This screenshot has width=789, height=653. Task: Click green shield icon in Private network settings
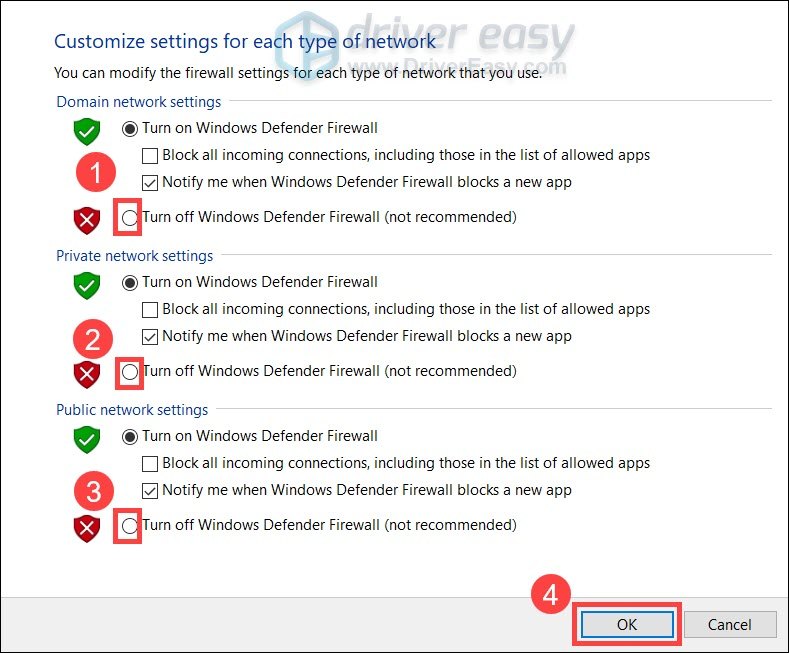coord(87,286)
